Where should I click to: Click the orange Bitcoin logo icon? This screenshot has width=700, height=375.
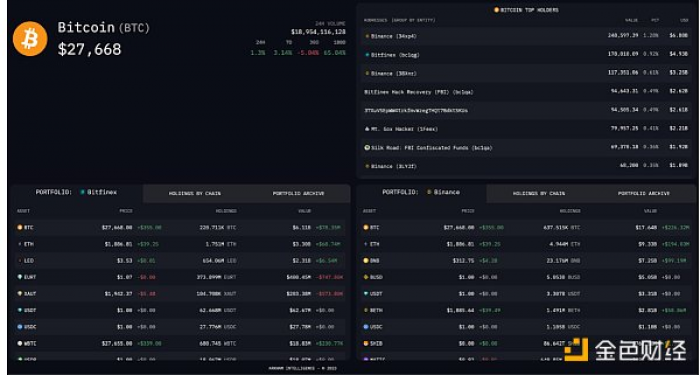(30, 39)
